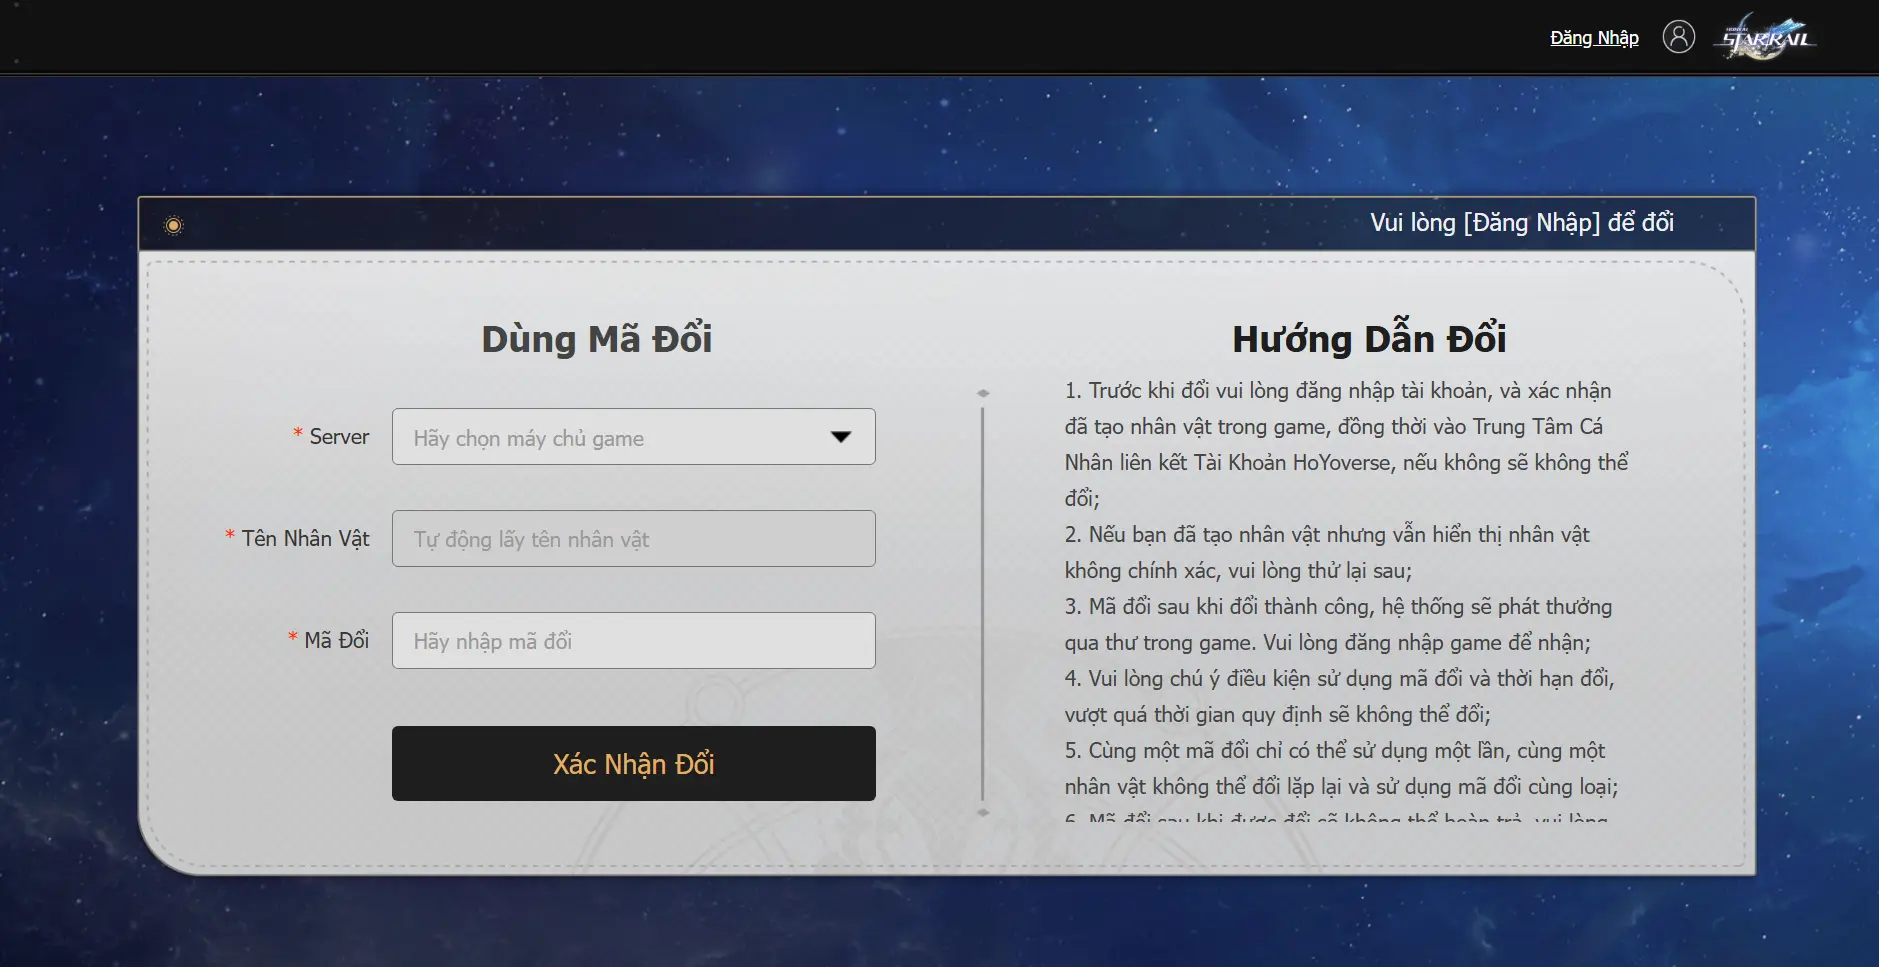Viewport: 1879px width, 967px height.
Task: Click the user profile avatar icon
Action: click(1678, 37)
